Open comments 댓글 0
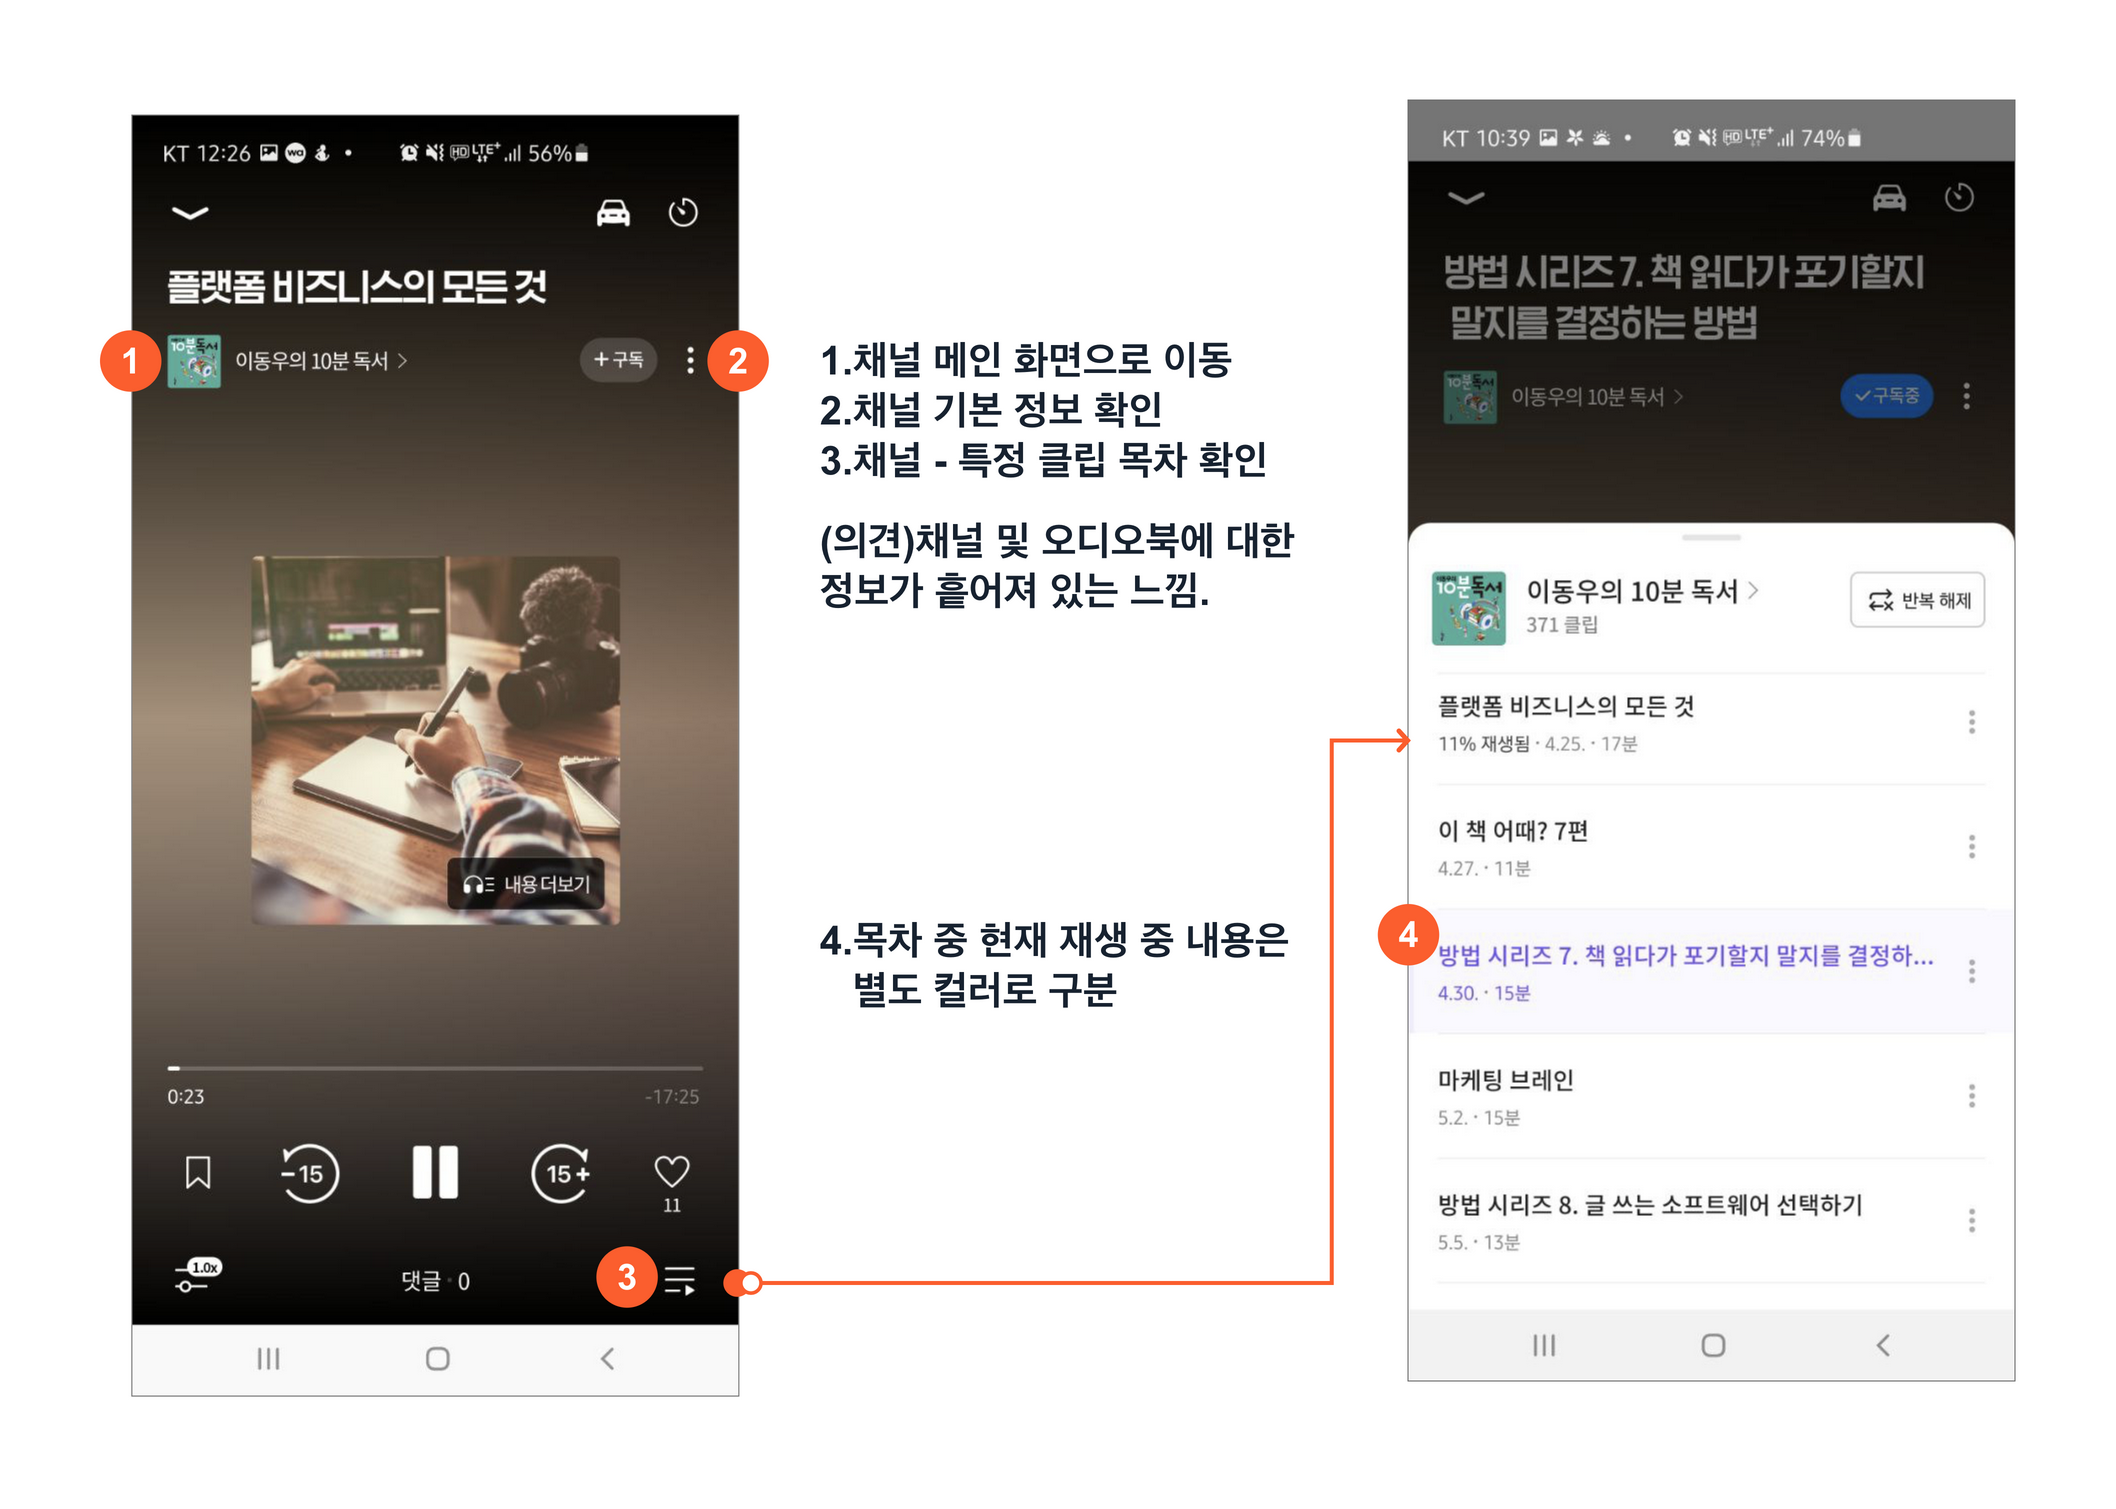The height and width of the screenshot is (1509, 2116). pyautogui.click(x=435, y=1281)
